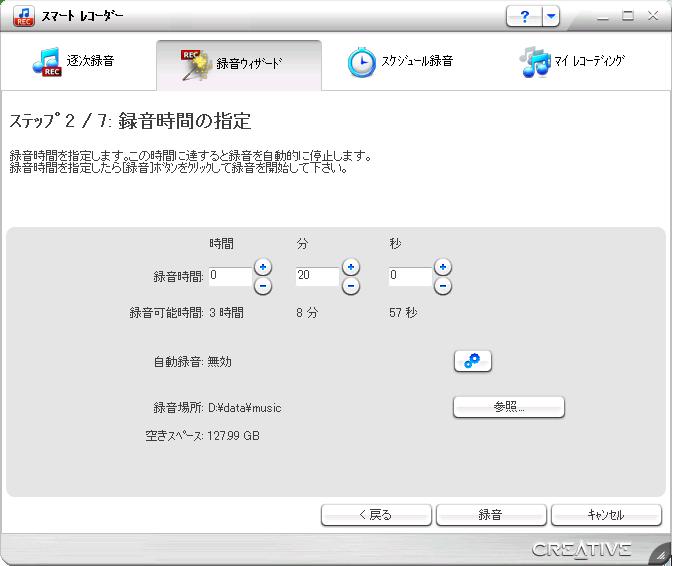Image resolution: width=683 pixels, height=566 pixels.
Task: Switch to the 逐次録音 tab
Action: [76, 62]
